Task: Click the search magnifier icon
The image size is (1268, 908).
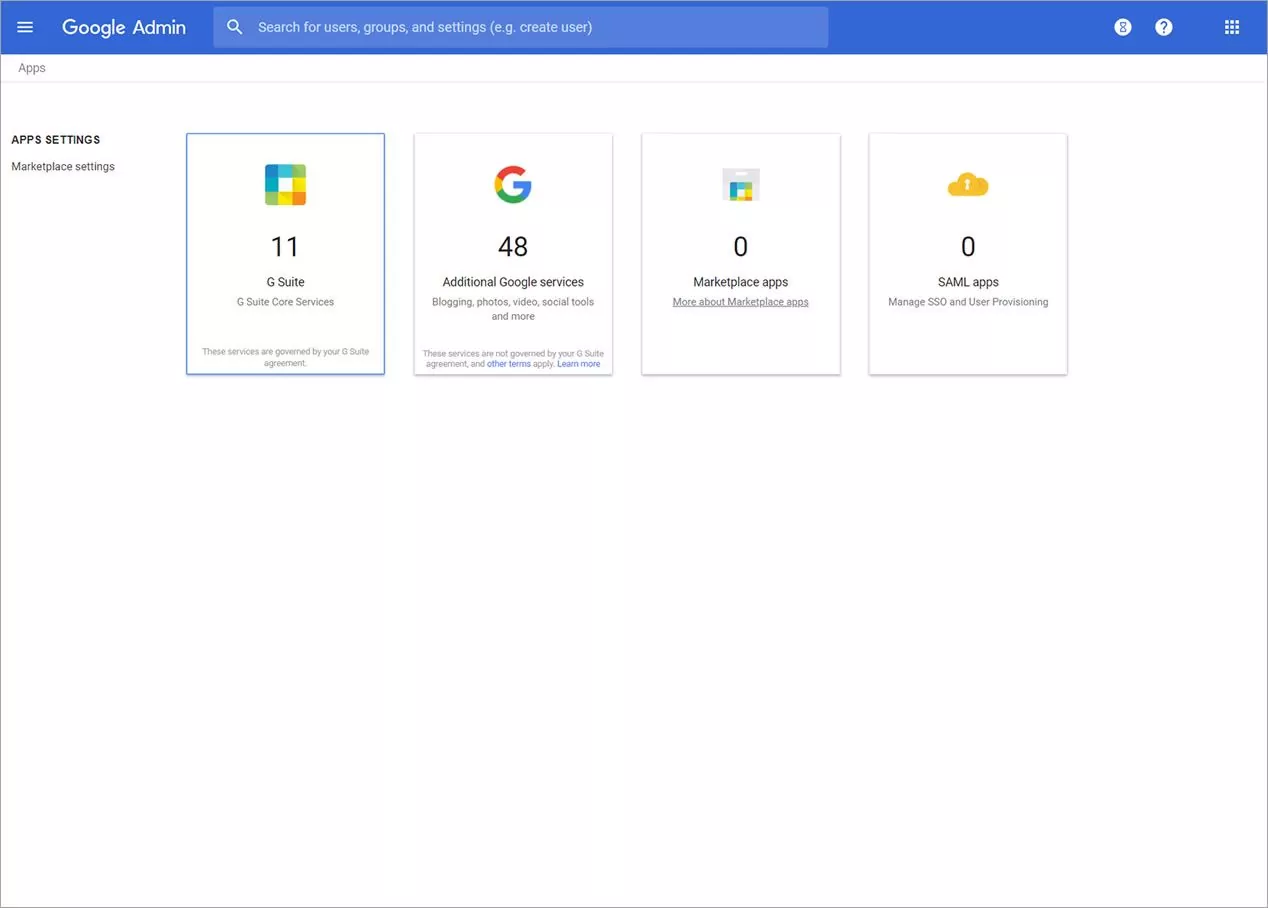Action: (235, 27)
